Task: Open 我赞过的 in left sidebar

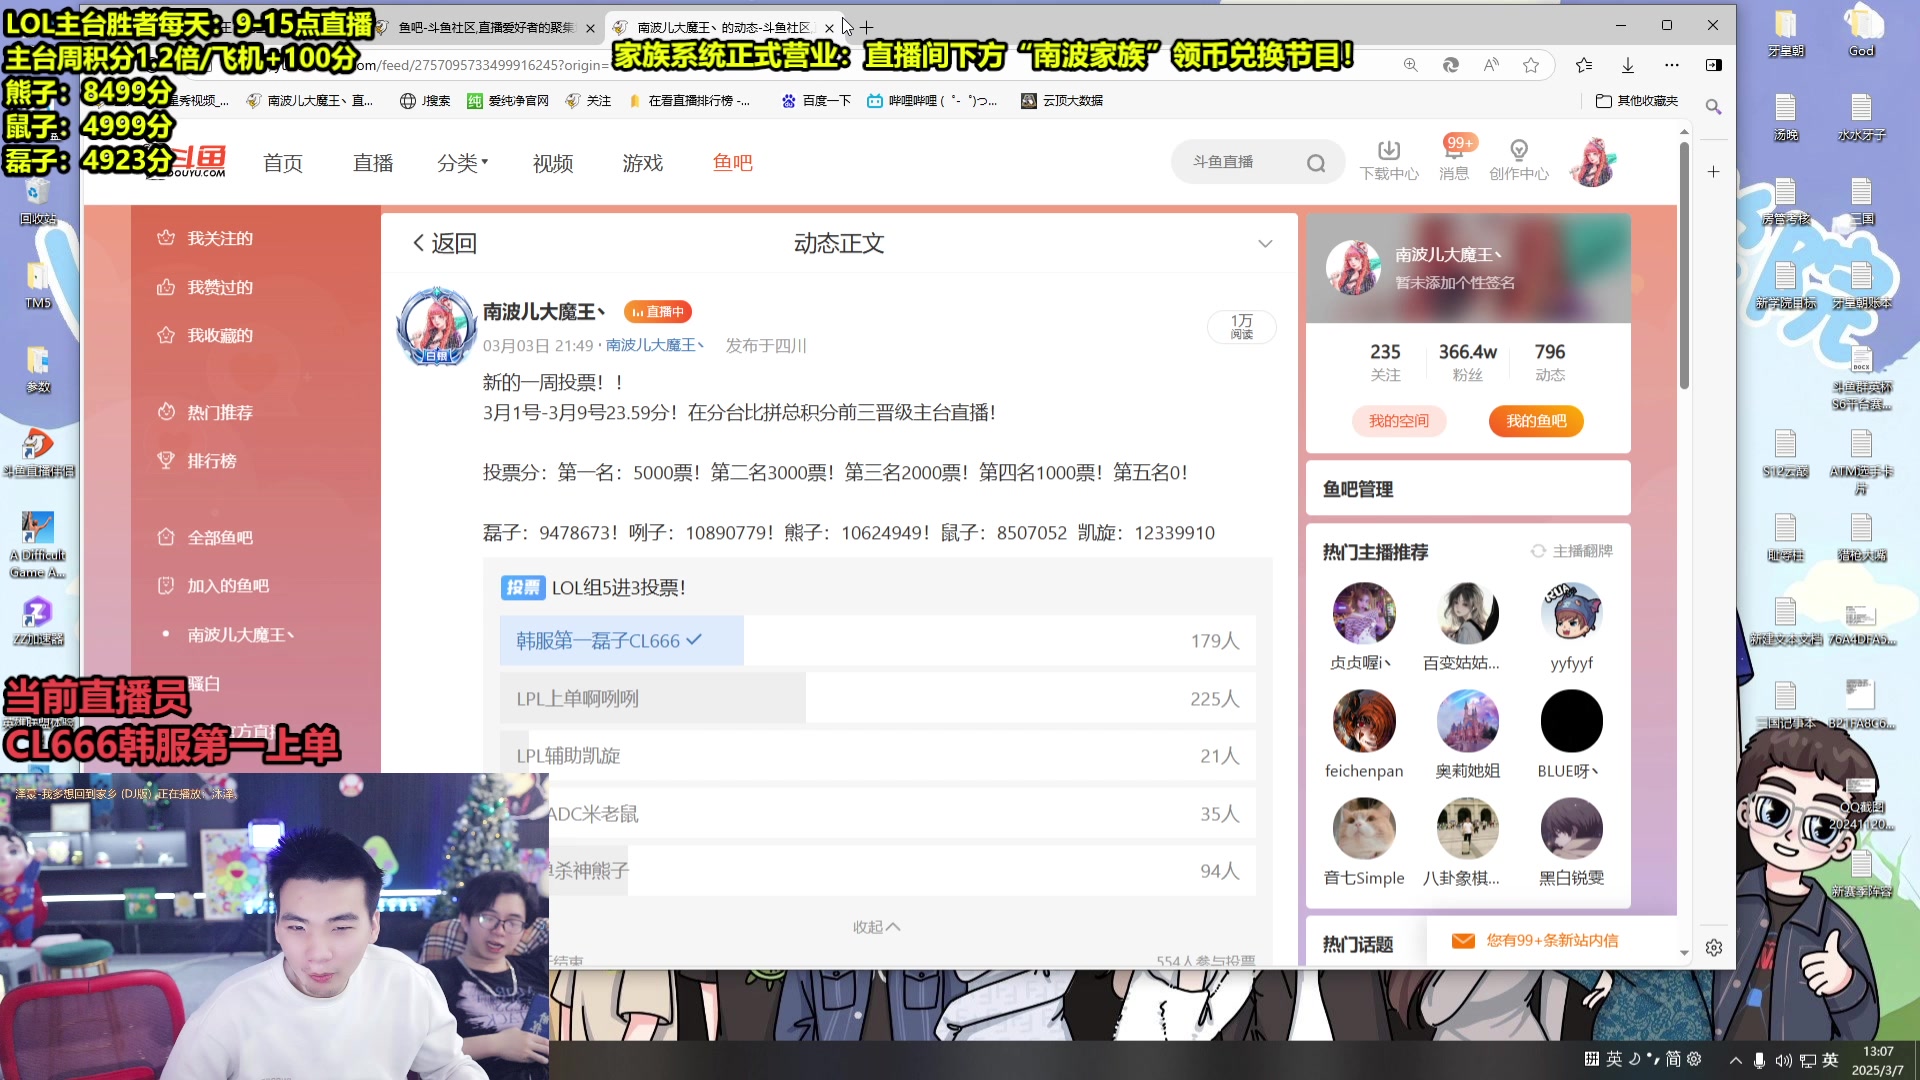Action: coord(205,287)
